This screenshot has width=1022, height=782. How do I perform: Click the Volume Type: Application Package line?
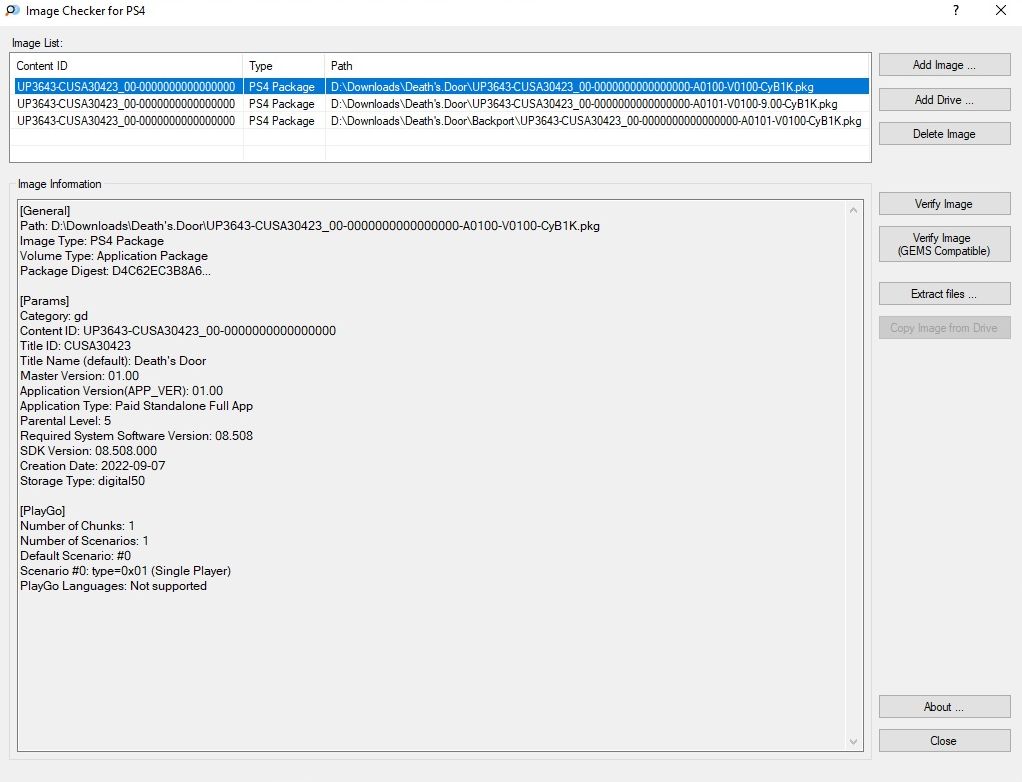point(114,256)
